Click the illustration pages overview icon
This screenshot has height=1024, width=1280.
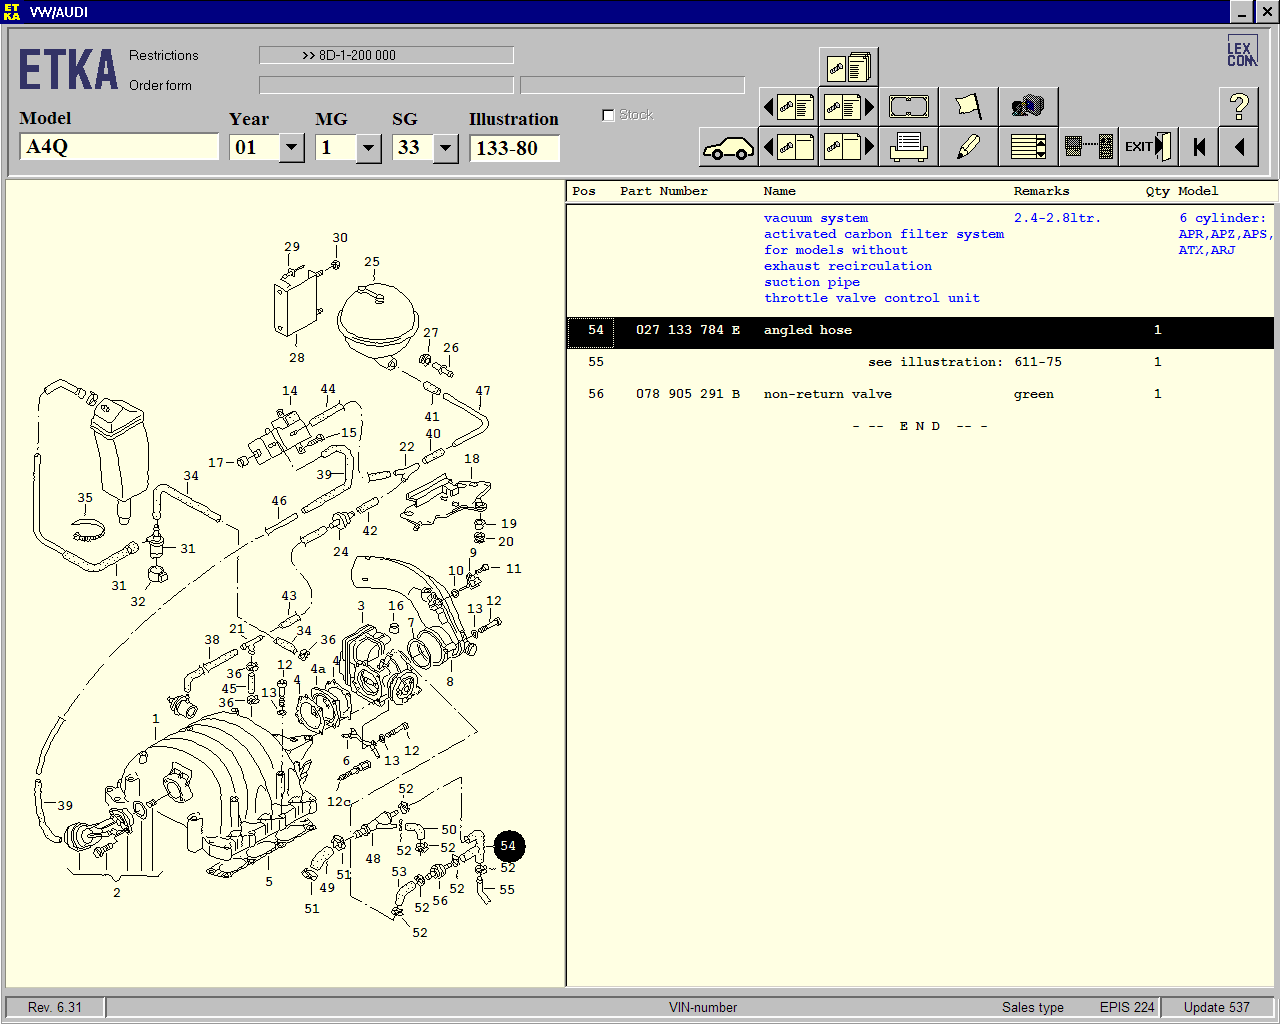849,67
